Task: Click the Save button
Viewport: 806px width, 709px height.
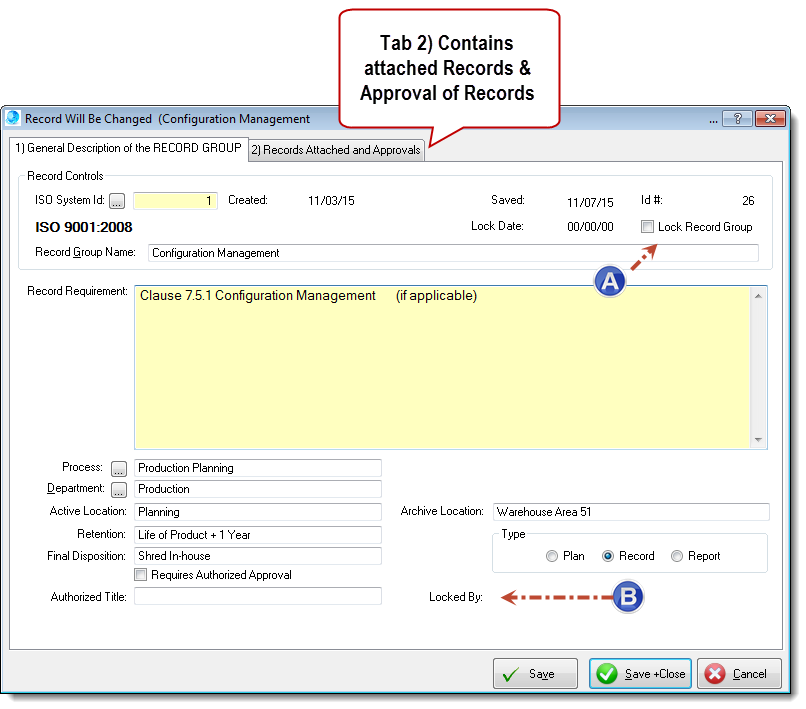Action: click(x=535, y=674)
